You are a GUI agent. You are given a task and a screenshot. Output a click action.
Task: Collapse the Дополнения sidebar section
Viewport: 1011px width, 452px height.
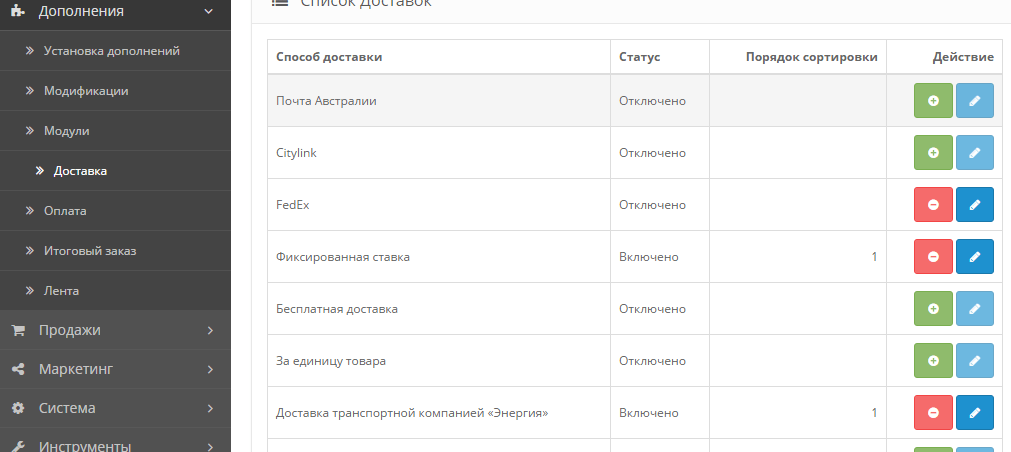[x=115, y=12]
